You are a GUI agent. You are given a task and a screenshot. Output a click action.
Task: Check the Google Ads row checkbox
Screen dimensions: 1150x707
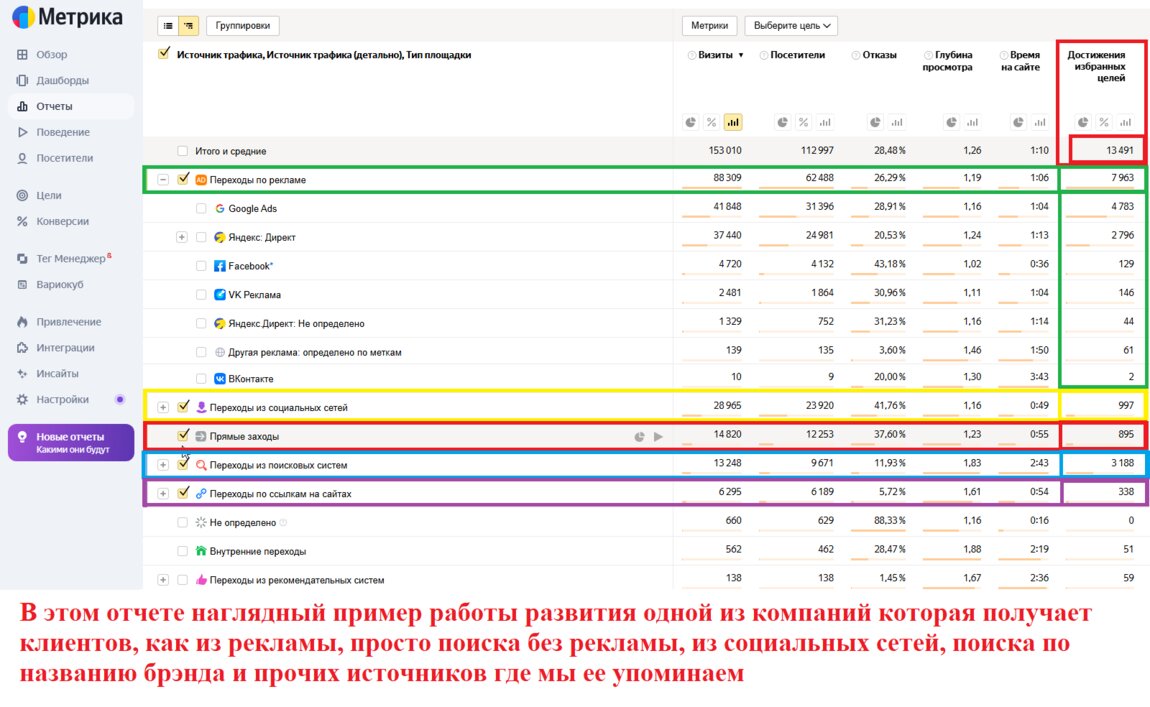tap(201, 209)
